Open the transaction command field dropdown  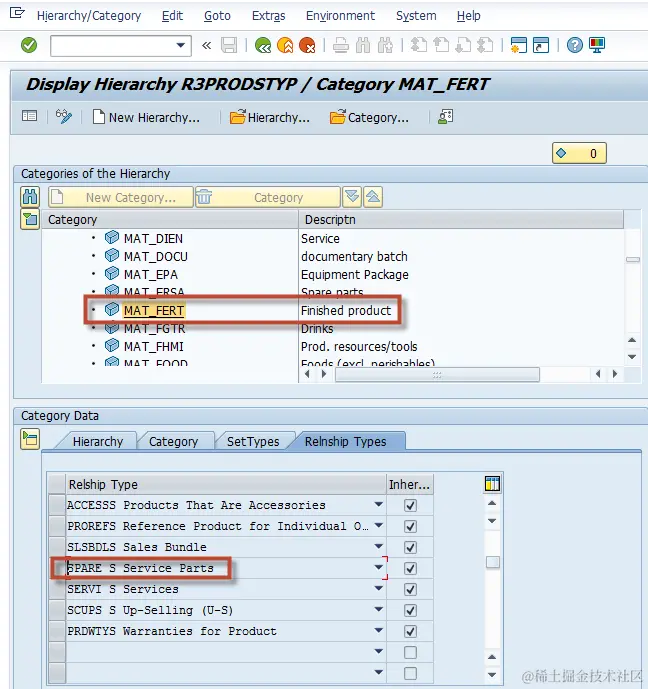pos(180,45)
